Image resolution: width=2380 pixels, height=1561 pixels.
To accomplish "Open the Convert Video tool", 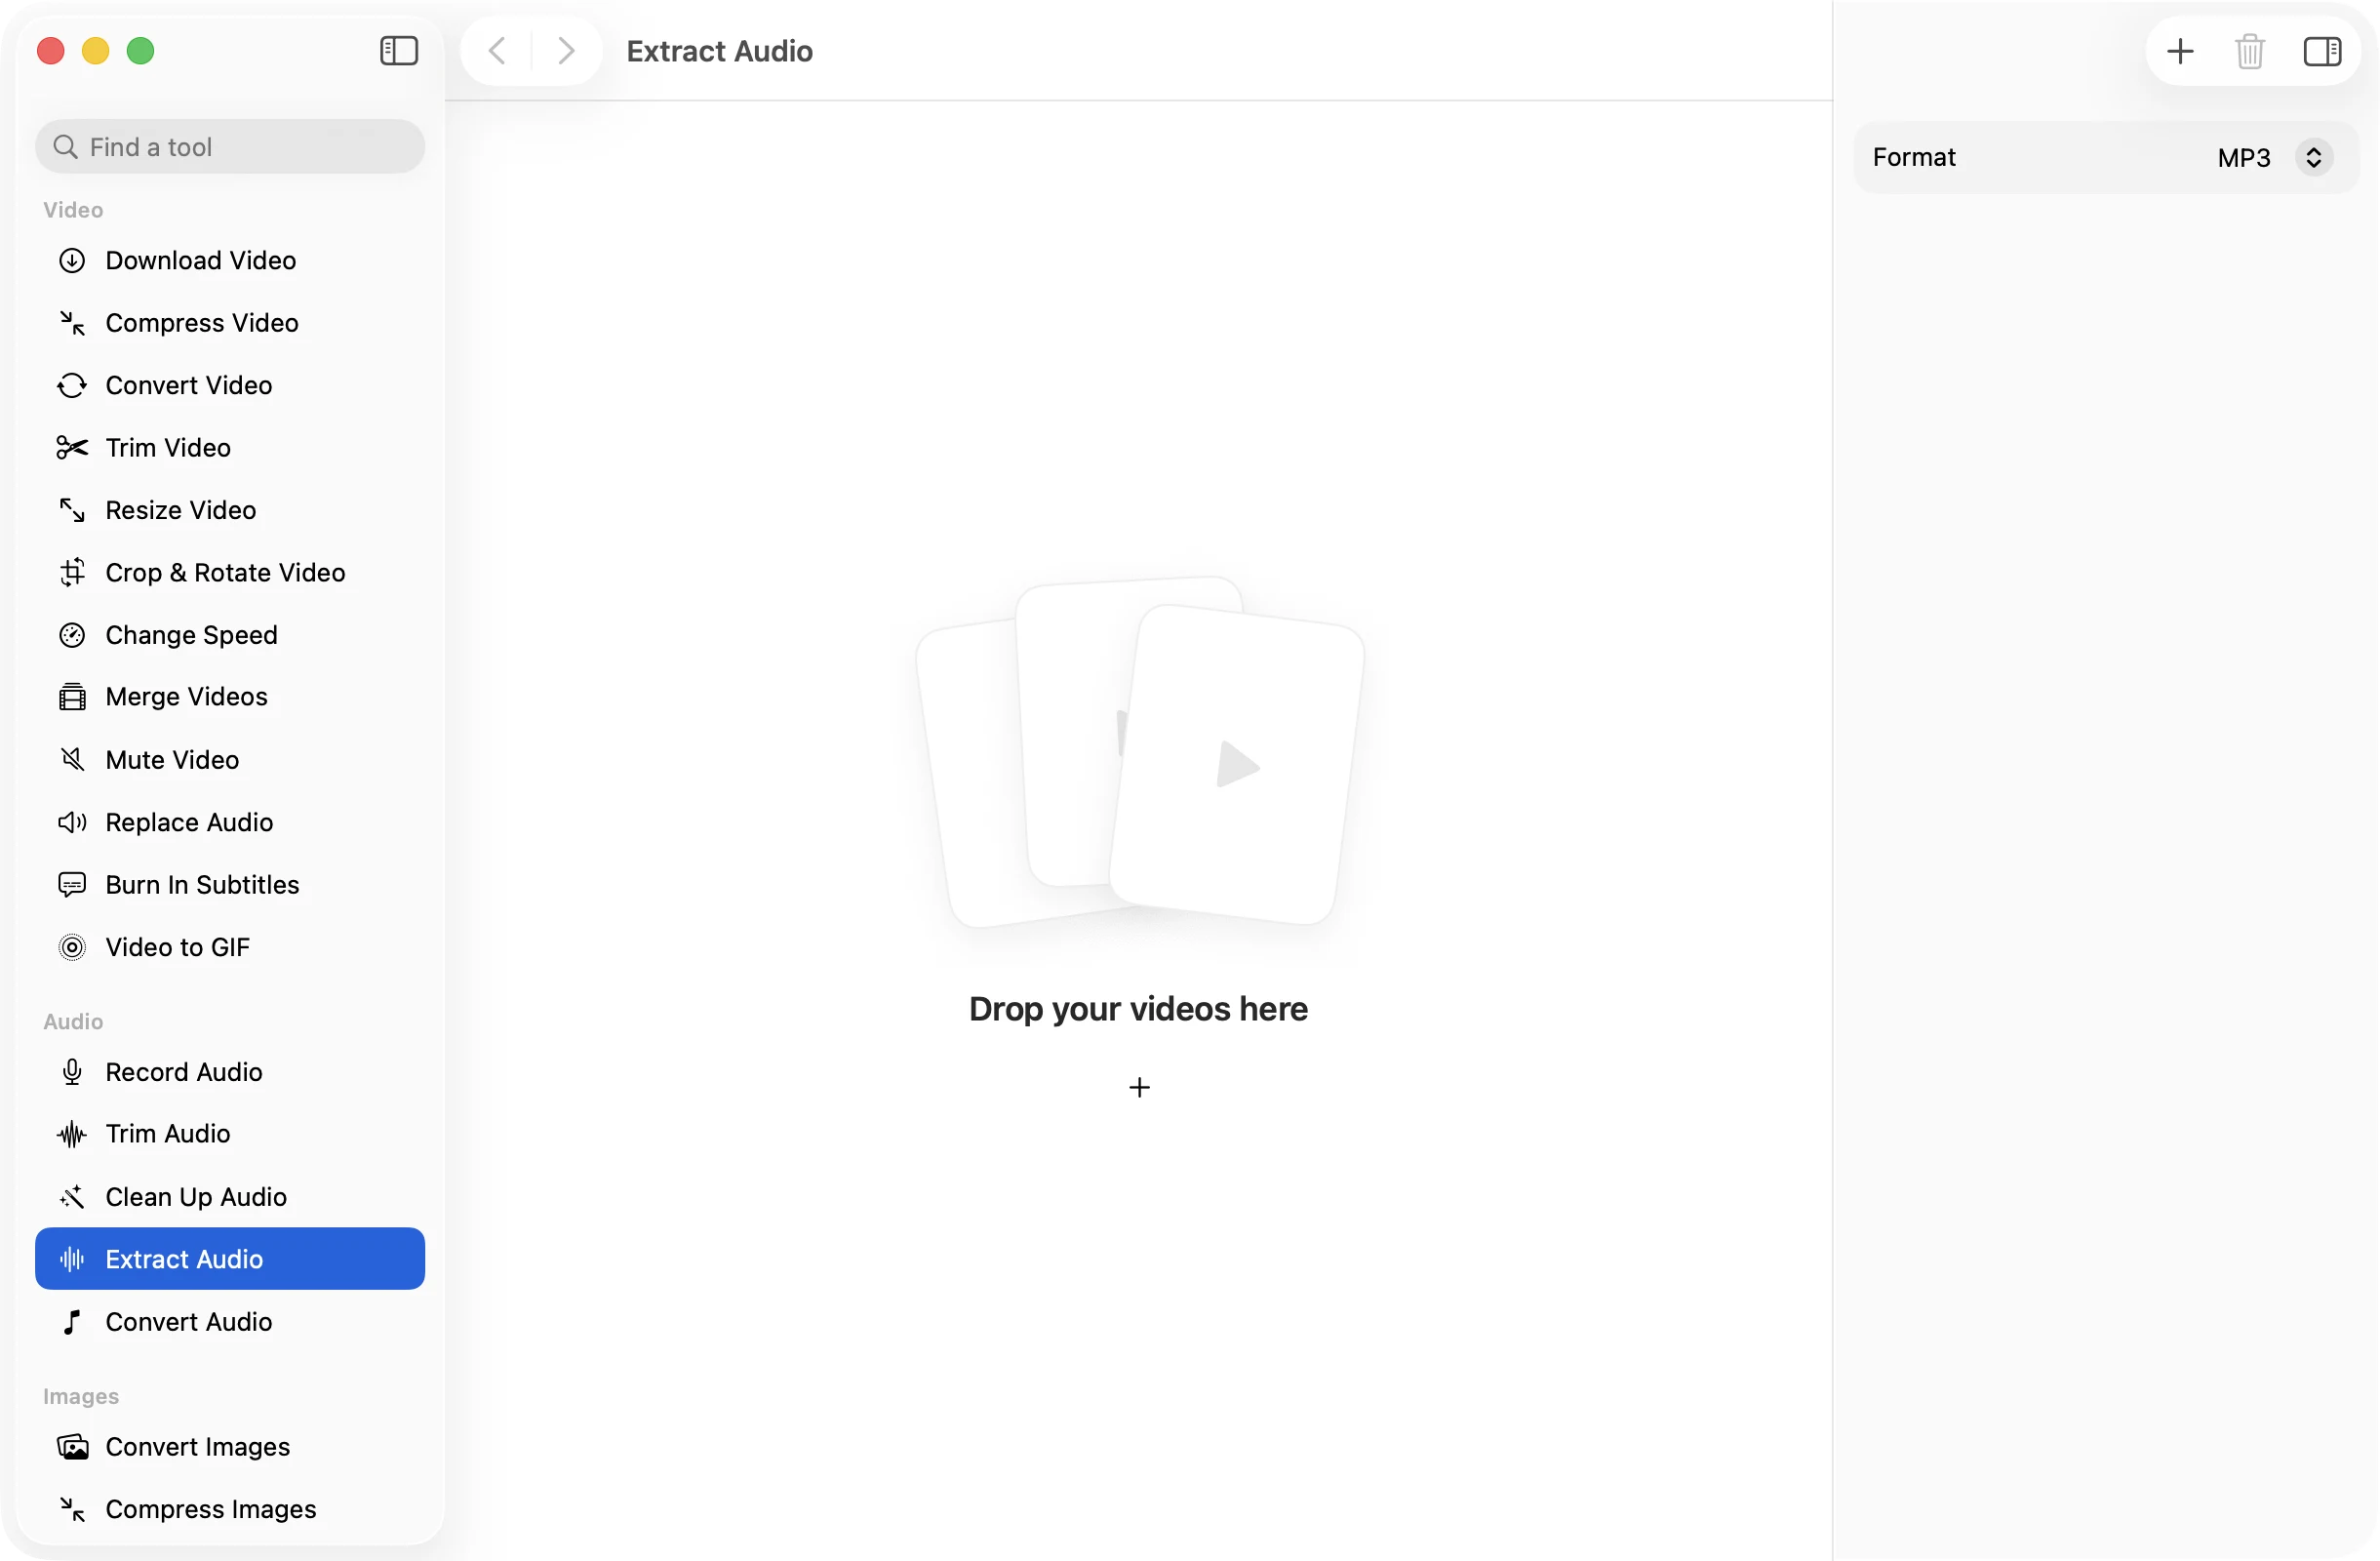I will 230,385.
